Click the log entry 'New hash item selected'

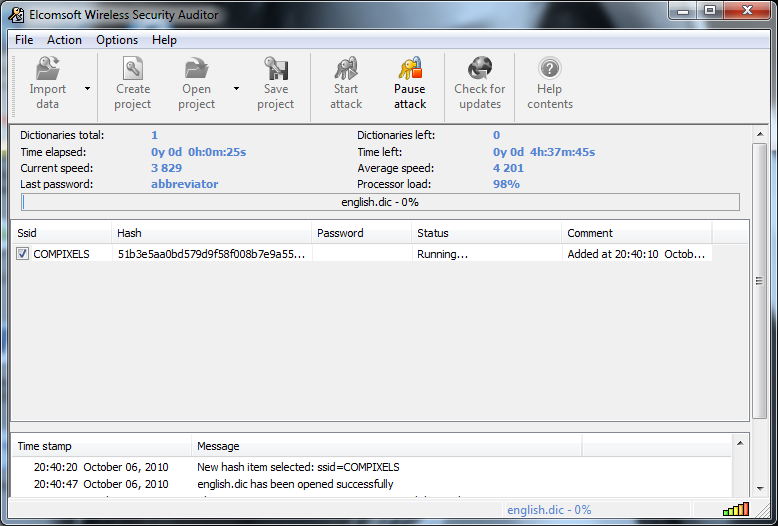point(298,467)
